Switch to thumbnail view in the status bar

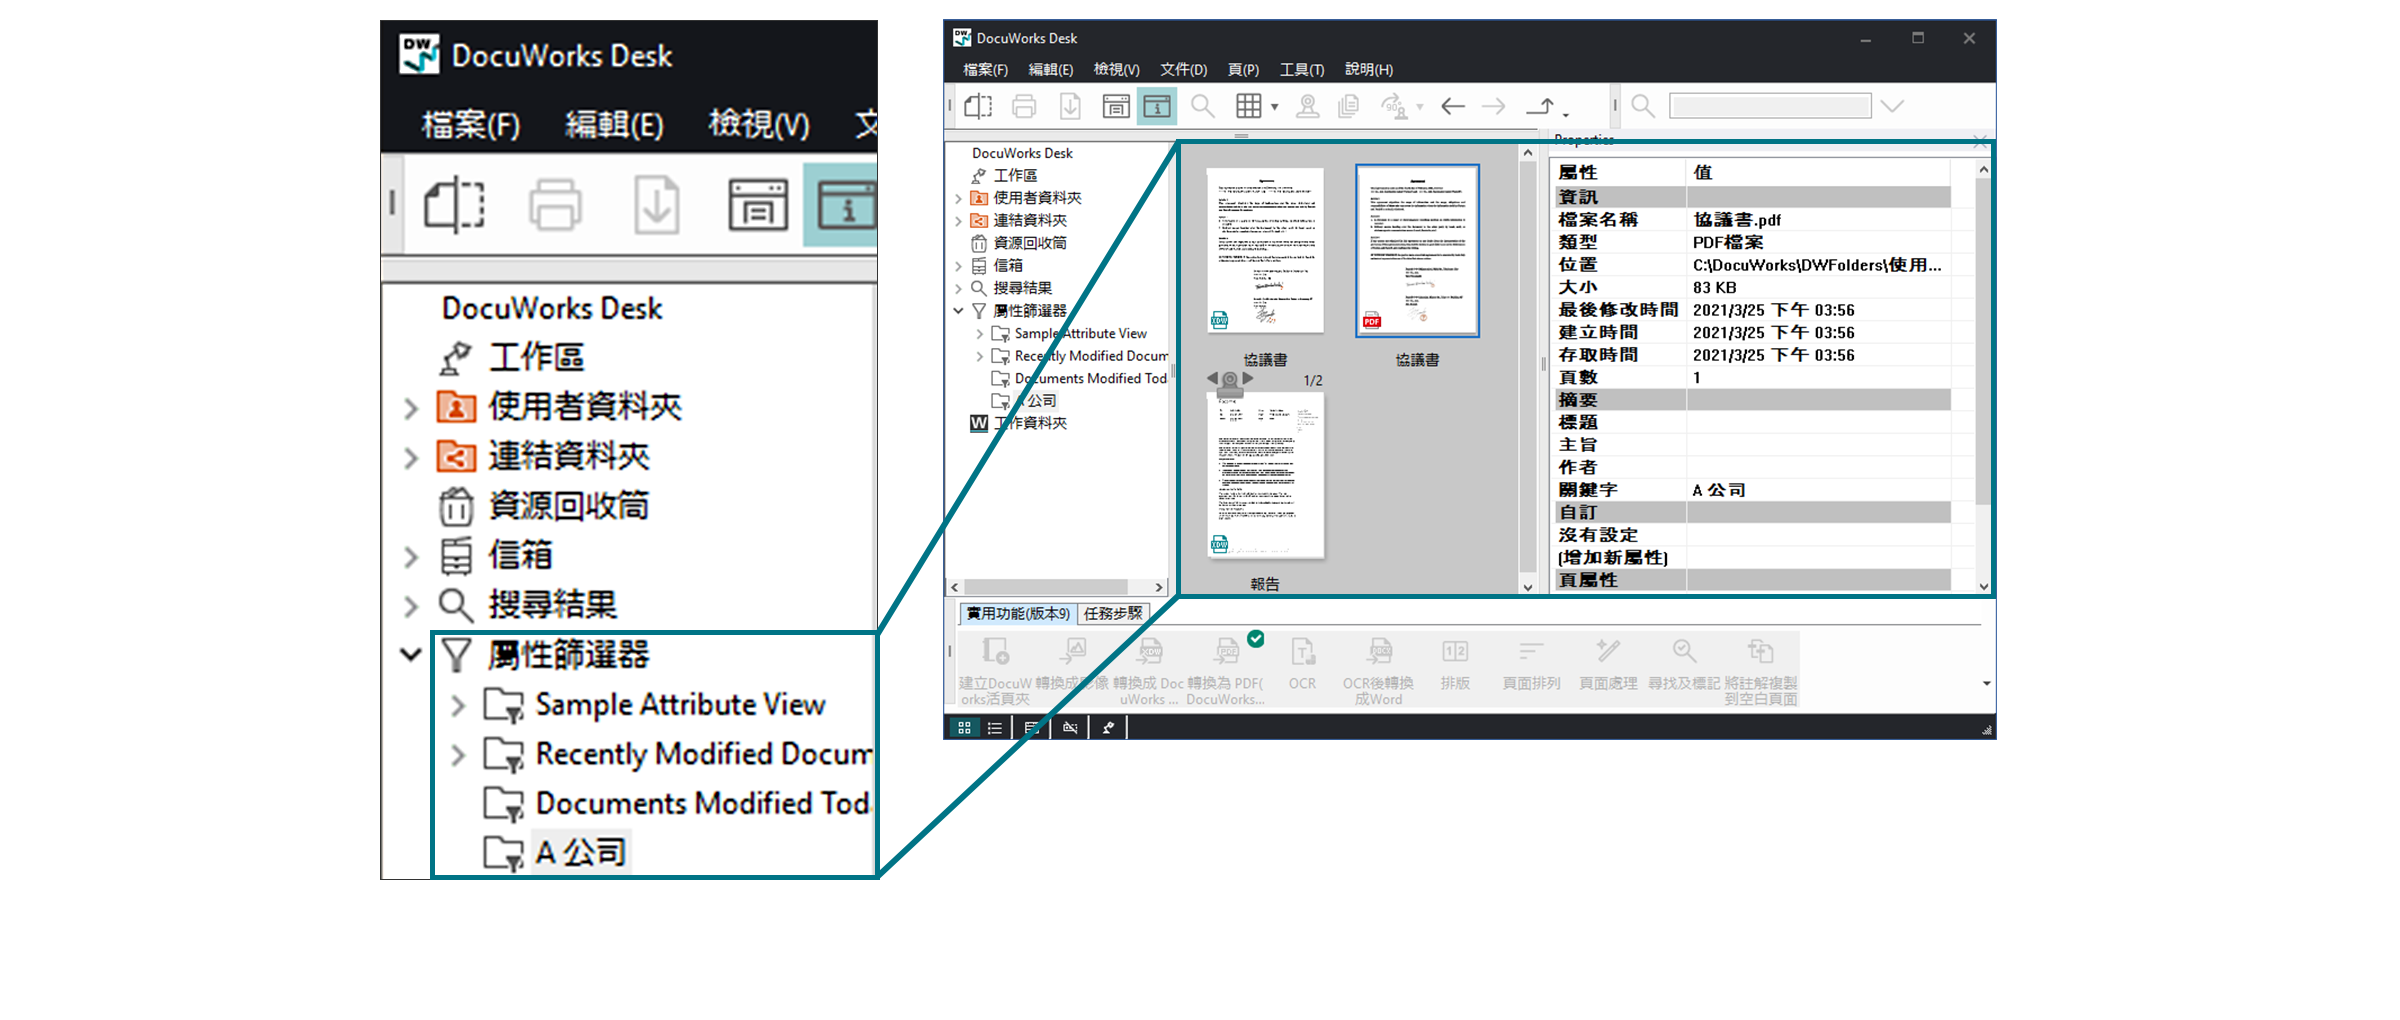[964, 728]
